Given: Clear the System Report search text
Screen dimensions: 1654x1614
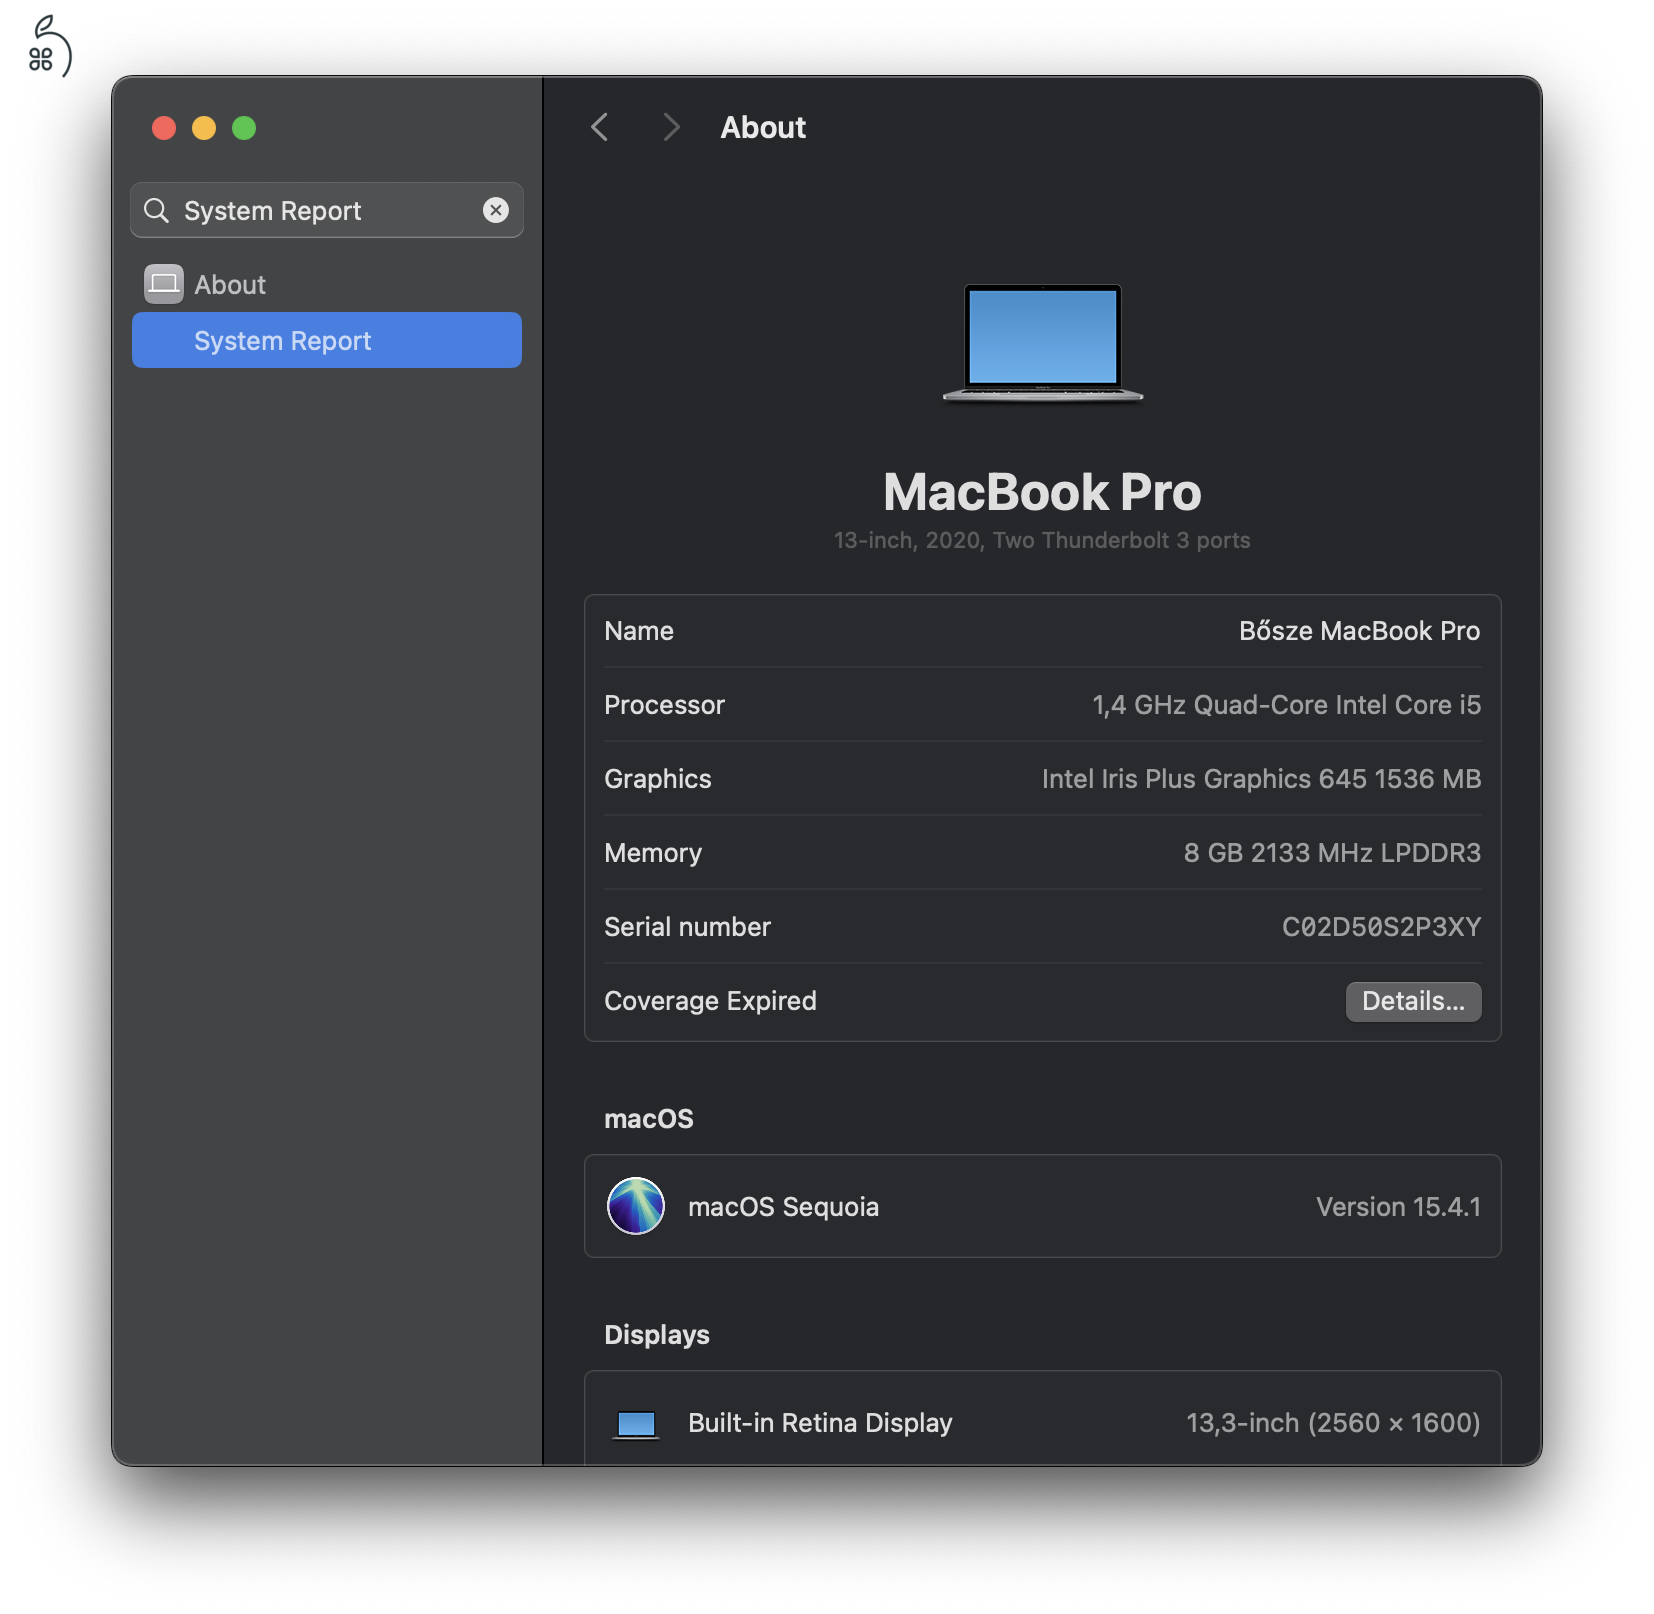Looking at the screenshot, I should (496, 210).
